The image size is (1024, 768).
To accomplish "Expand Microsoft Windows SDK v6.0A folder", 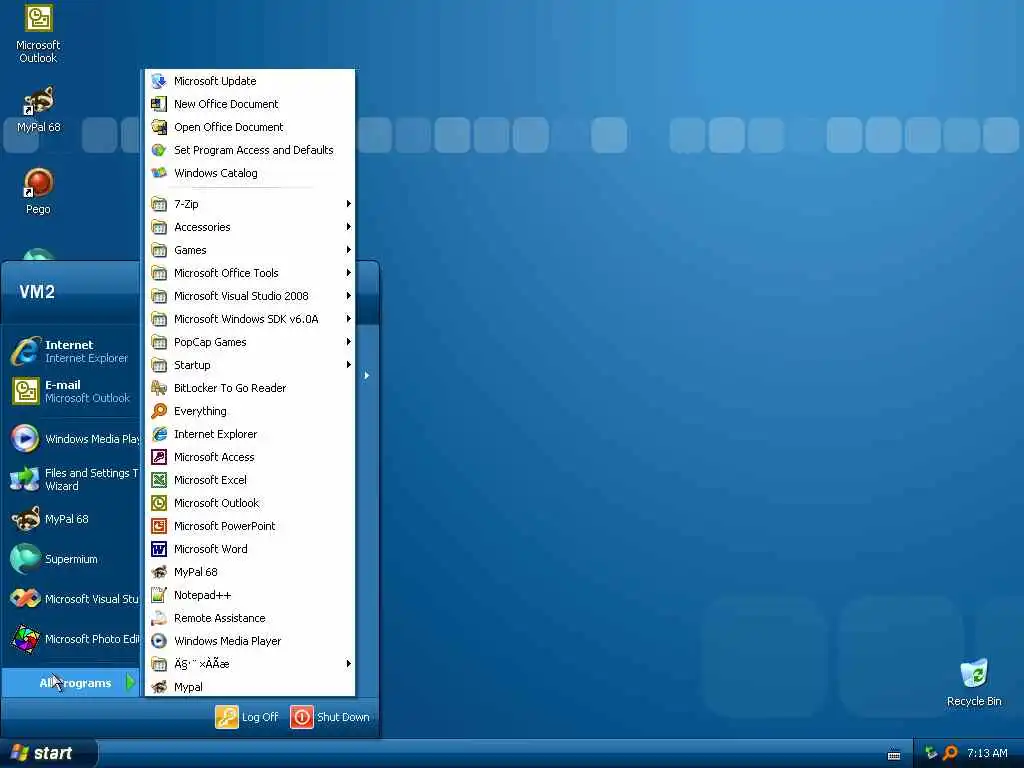I will pos(250,319).
